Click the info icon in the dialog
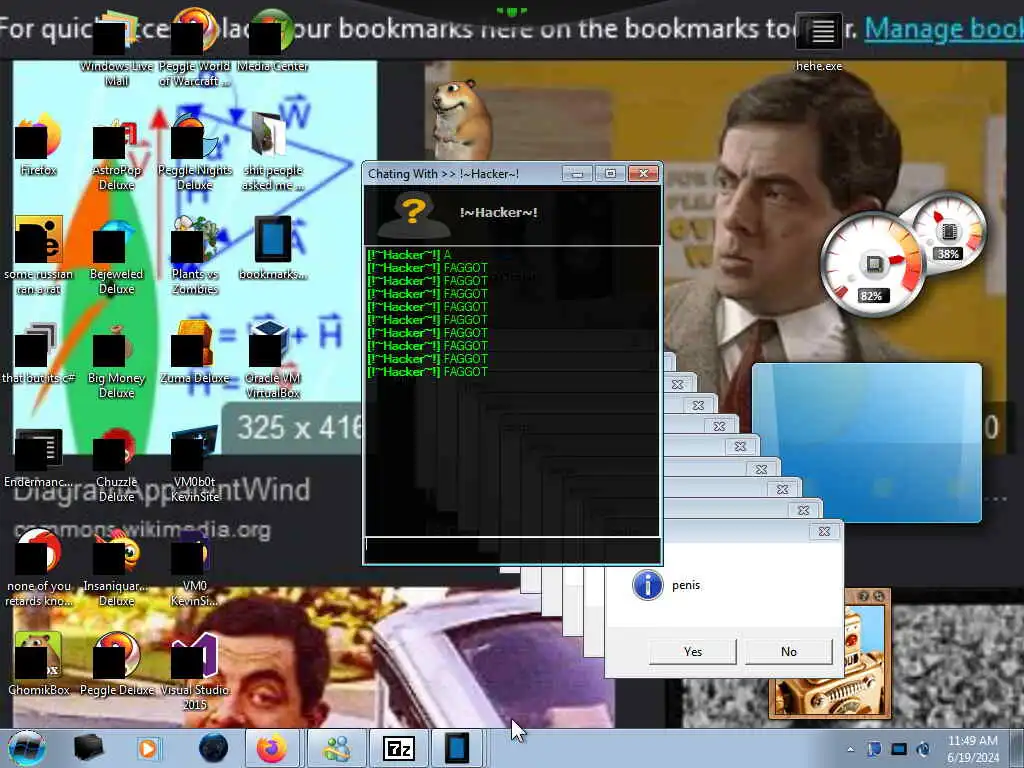Screen dimensions: 1024x768 point(648,584)
